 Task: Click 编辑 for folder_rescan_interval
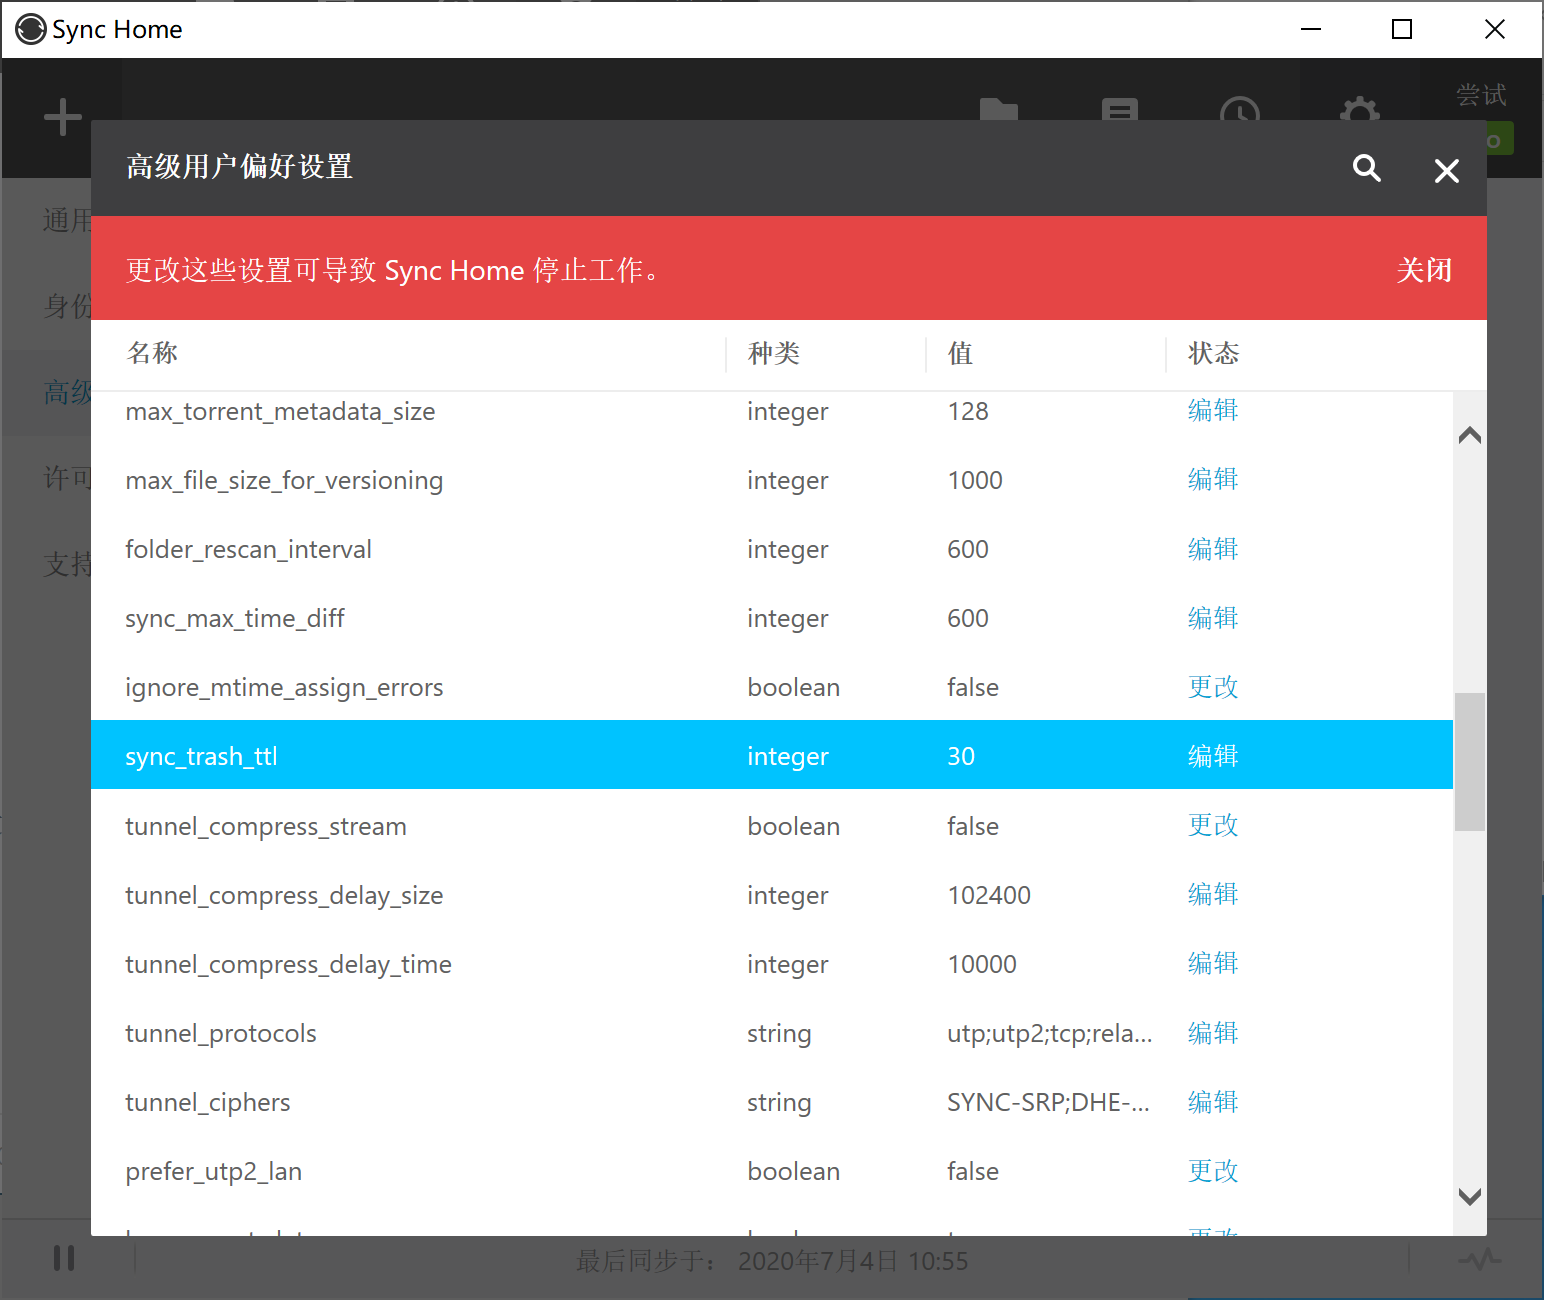coord(1213,549)
